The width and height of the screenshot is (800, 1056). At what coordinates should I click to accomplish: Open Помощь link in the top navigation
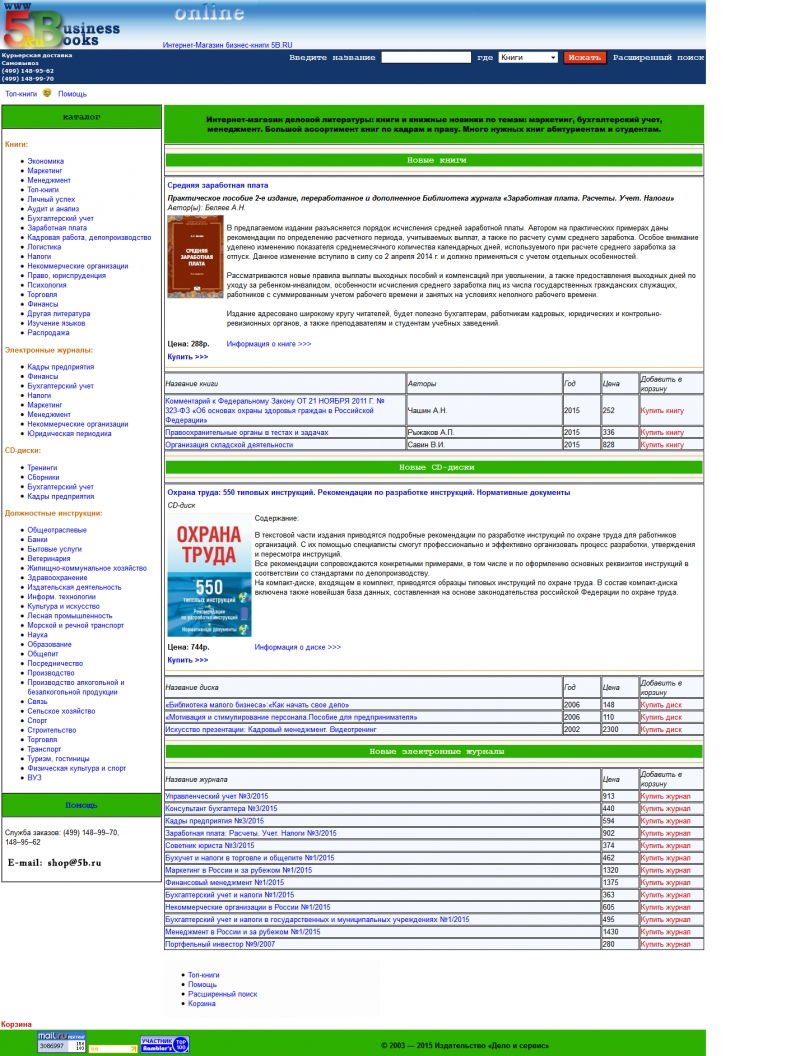[72, 94]
